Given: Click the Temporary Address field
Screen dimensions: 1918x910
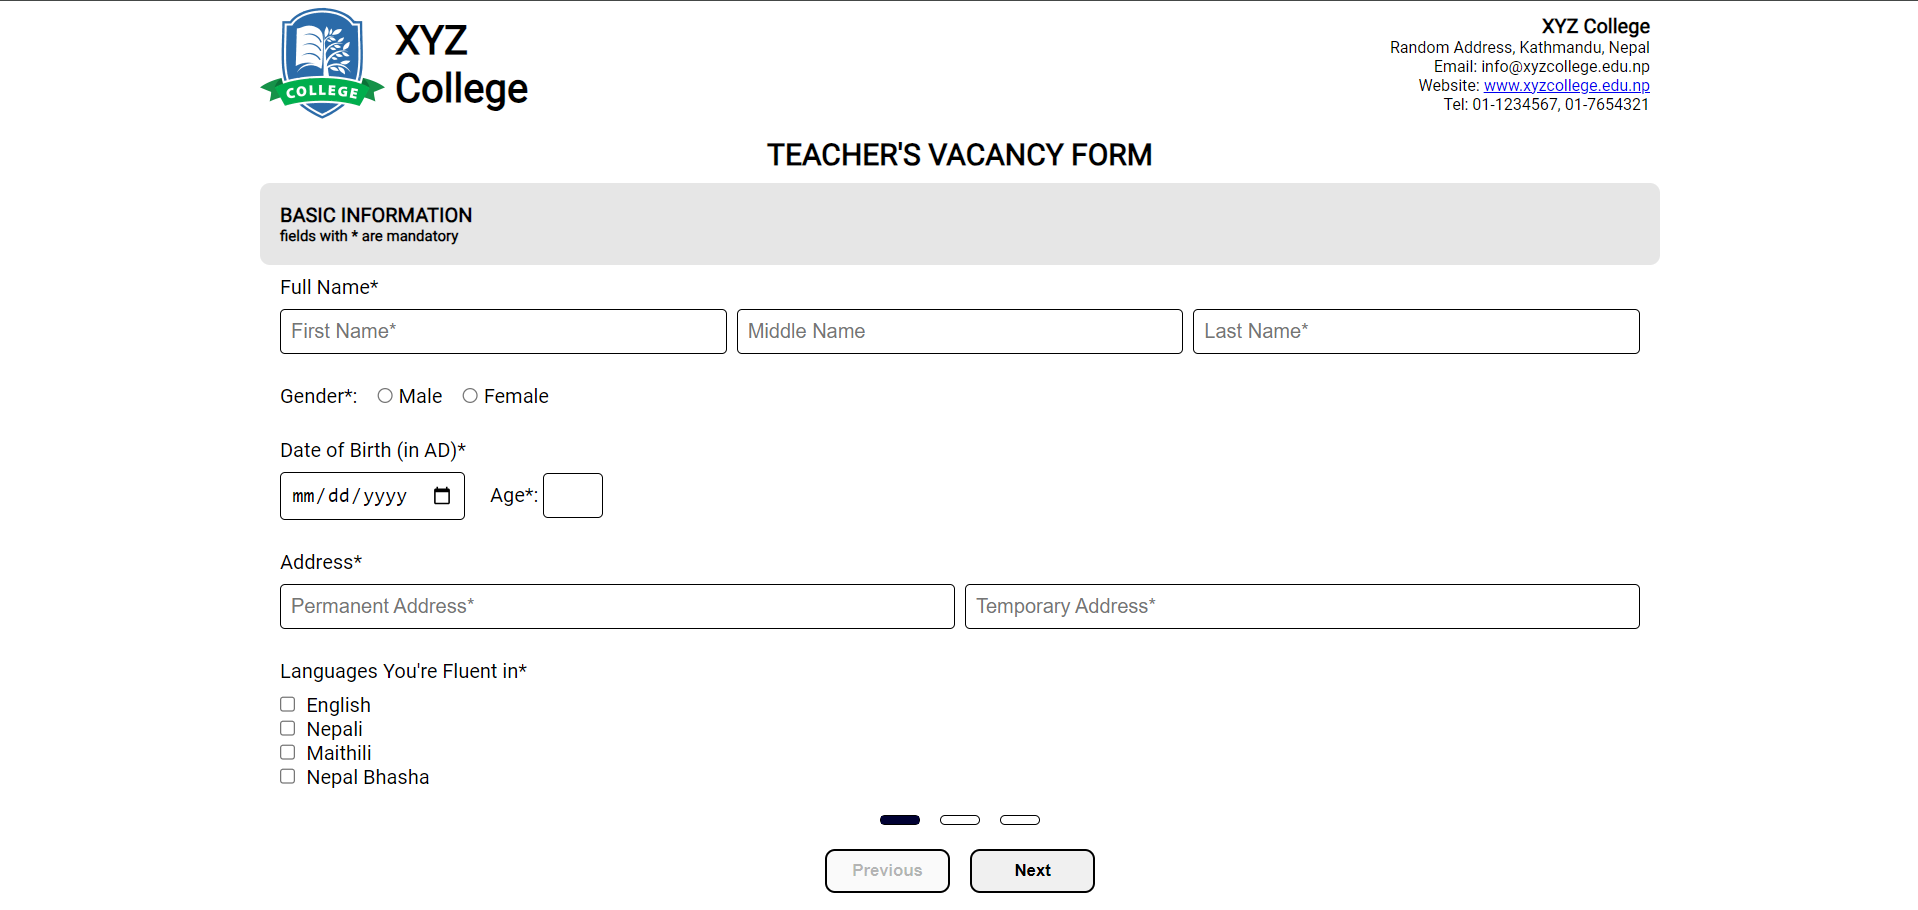Looking at the screenshot, I should [1302, 606].
